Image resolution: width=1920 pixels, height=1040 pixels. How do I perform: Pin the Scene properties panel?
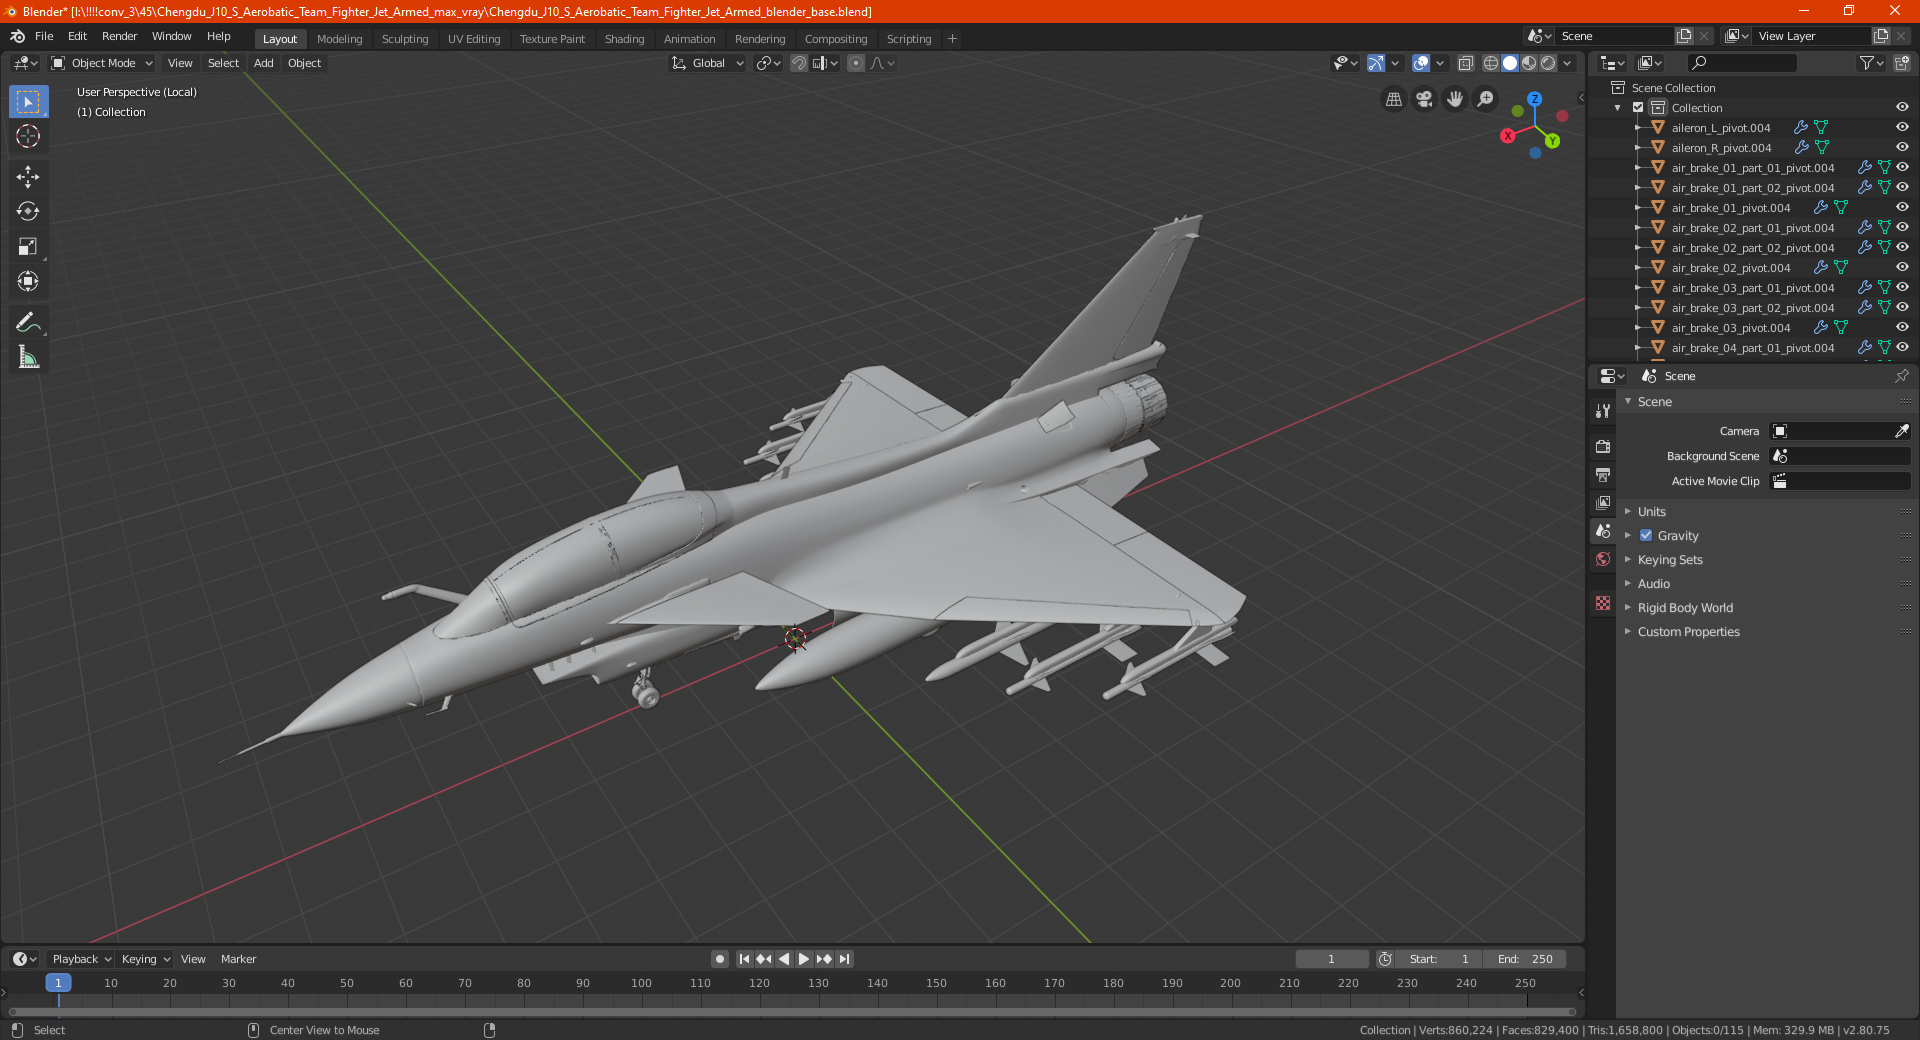1901,376
